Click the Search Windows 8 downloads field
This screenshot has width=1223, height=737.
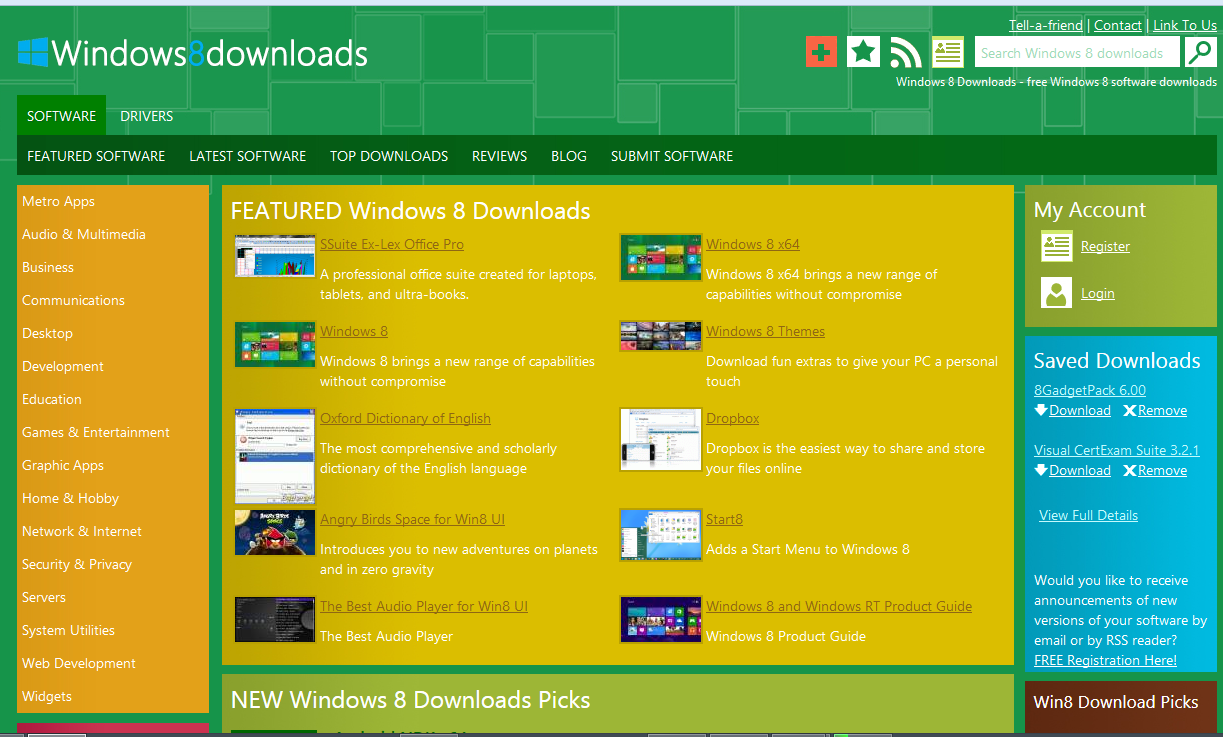(1077, 52)
